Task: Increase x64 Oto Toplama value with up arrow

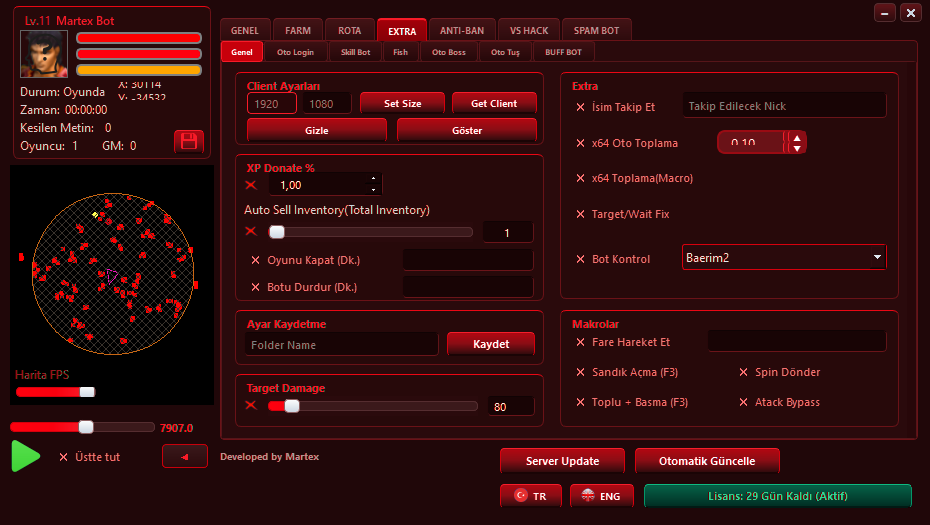Action: [797, 138]
